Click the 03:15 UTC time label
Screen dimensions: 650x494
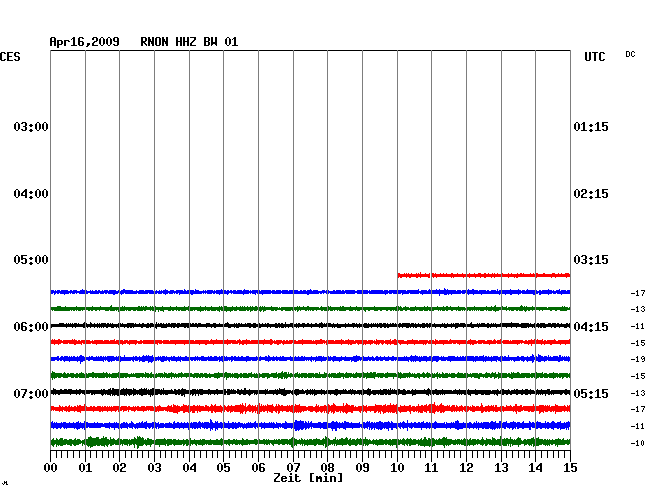coord(591,260)
